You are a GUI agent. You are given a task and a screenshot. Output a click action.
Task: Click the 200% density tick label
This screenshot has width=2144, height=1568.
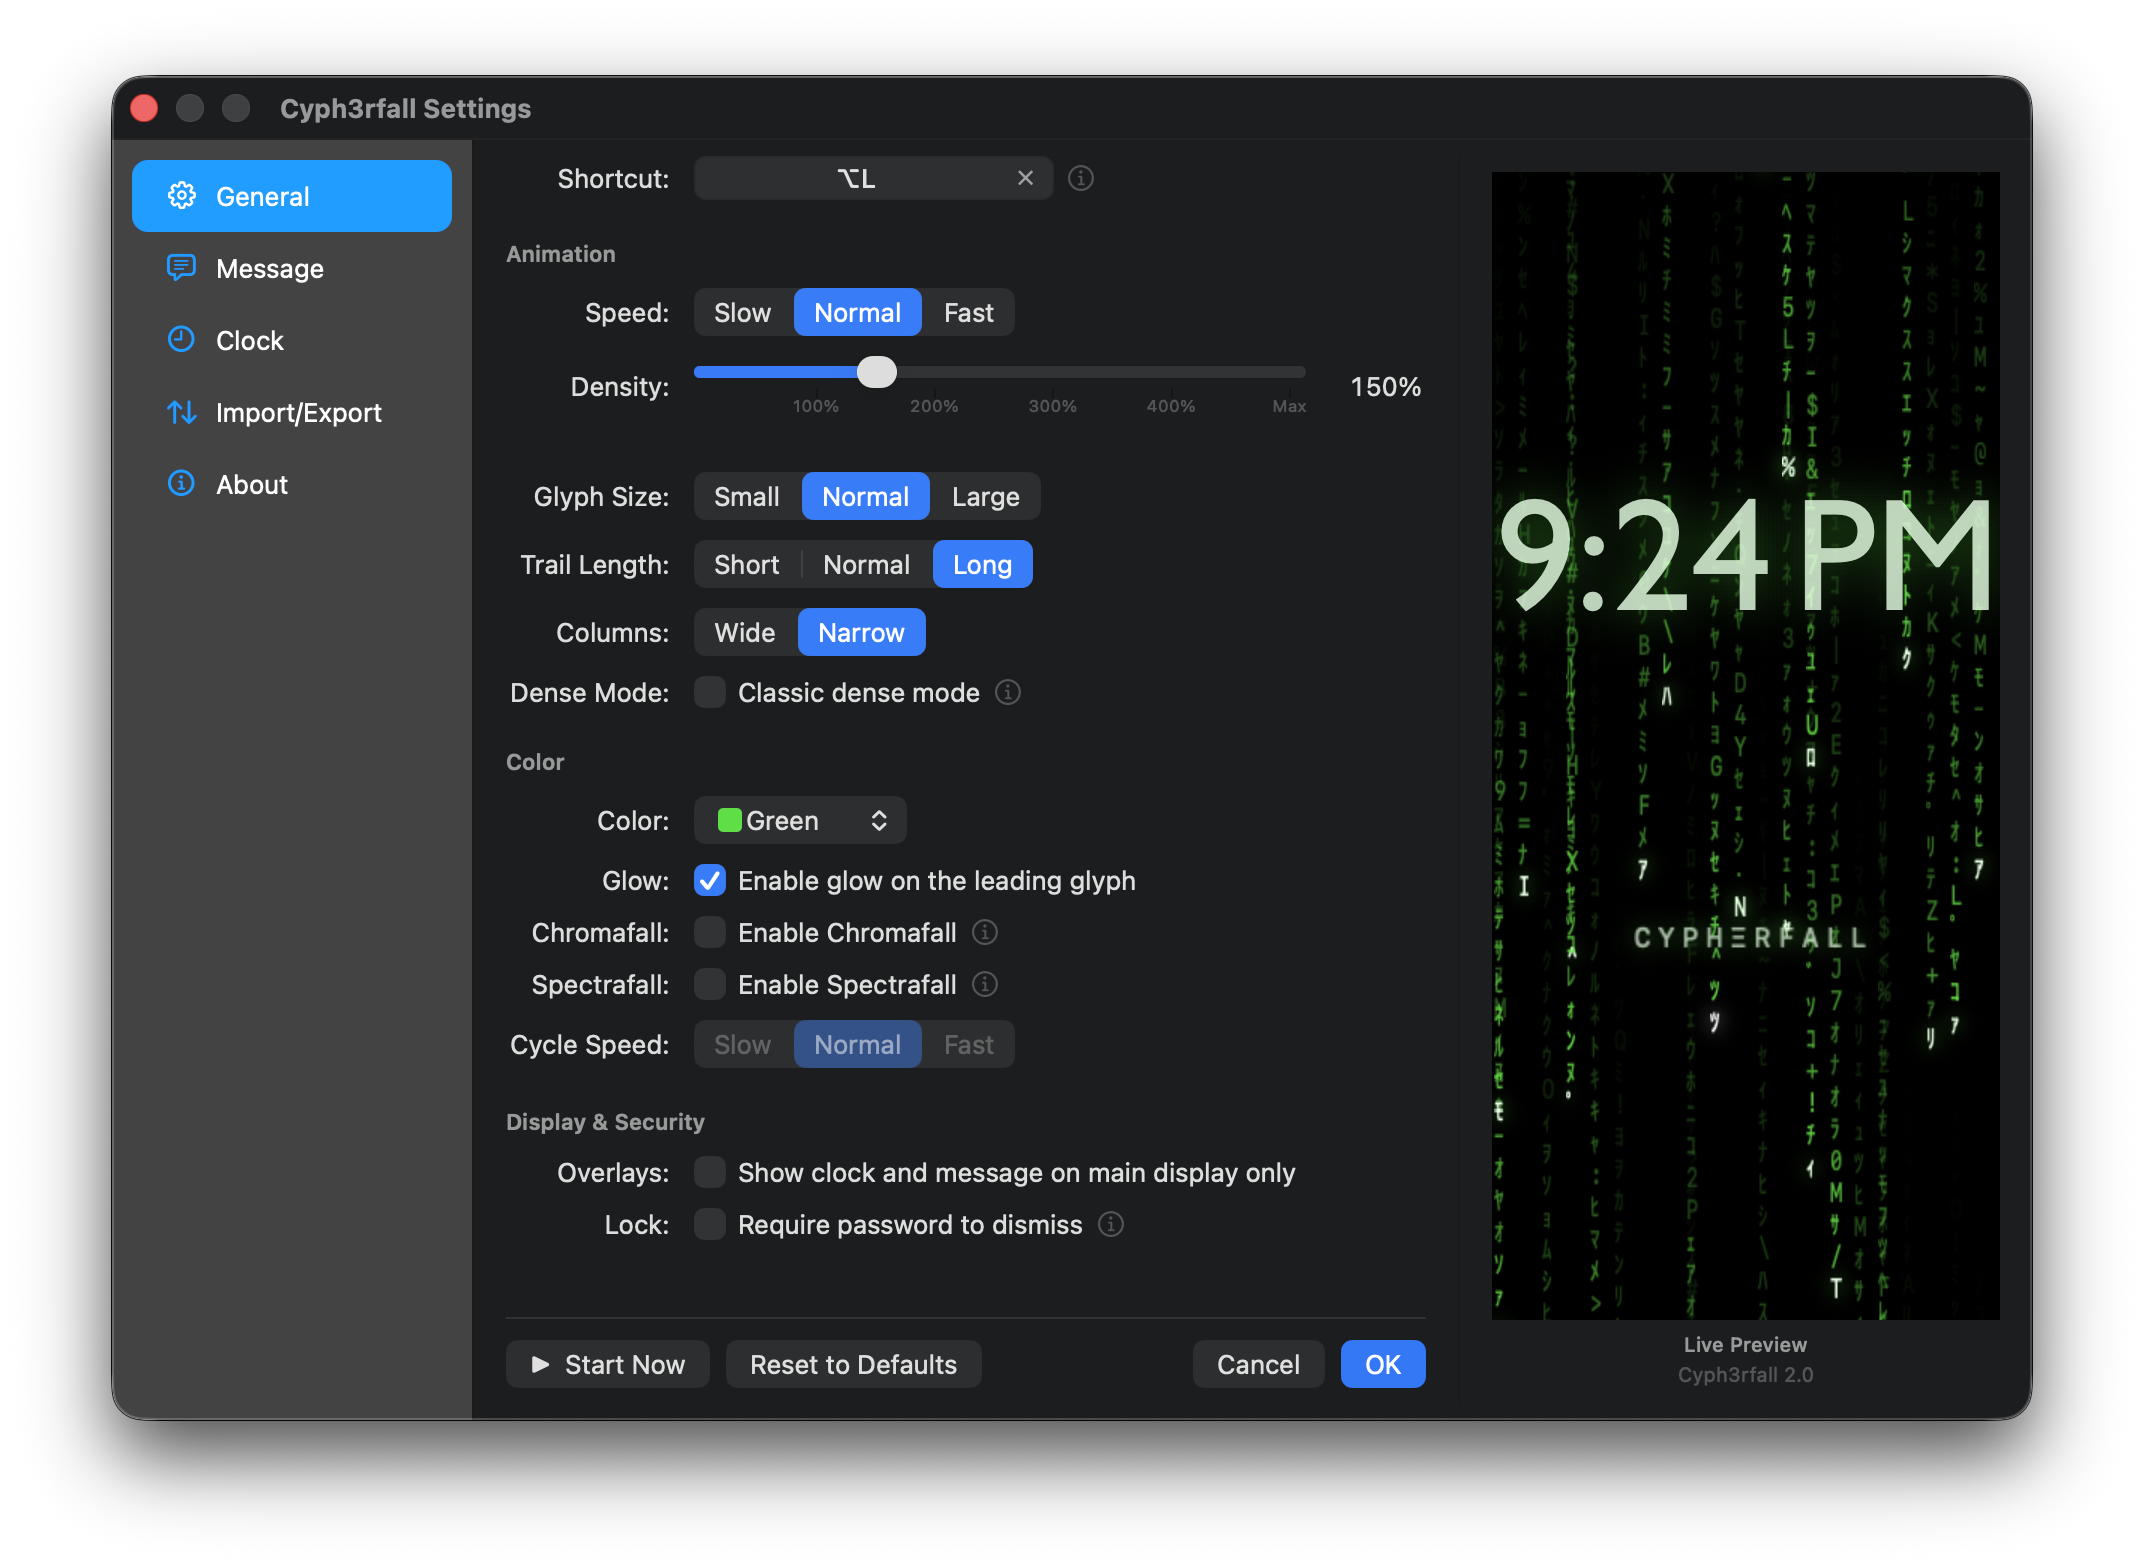coord(934,406)
